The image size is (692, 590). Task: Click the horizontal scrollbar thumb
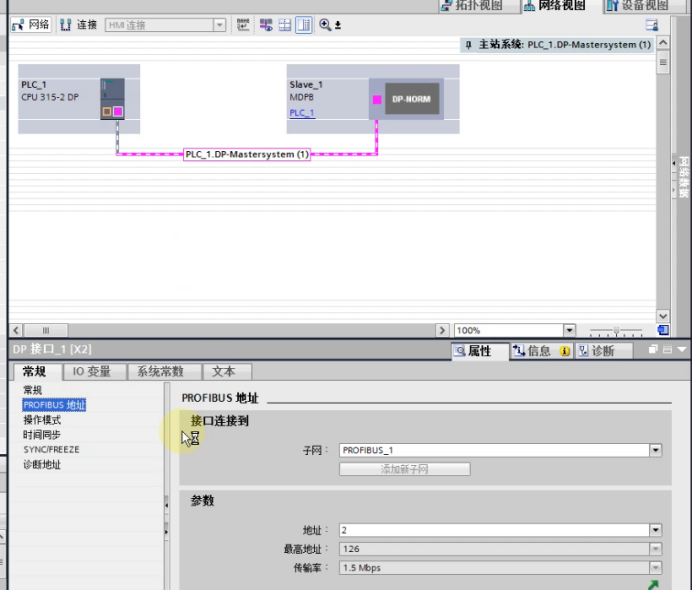coord(46,330)
